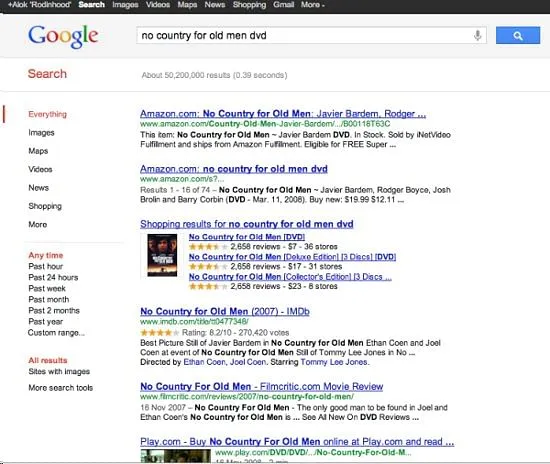Click the 2,658 reviews - $23 - 8 stores text
Screen dimensions: 550x464
pyautogui.click(x=283, y=287)
